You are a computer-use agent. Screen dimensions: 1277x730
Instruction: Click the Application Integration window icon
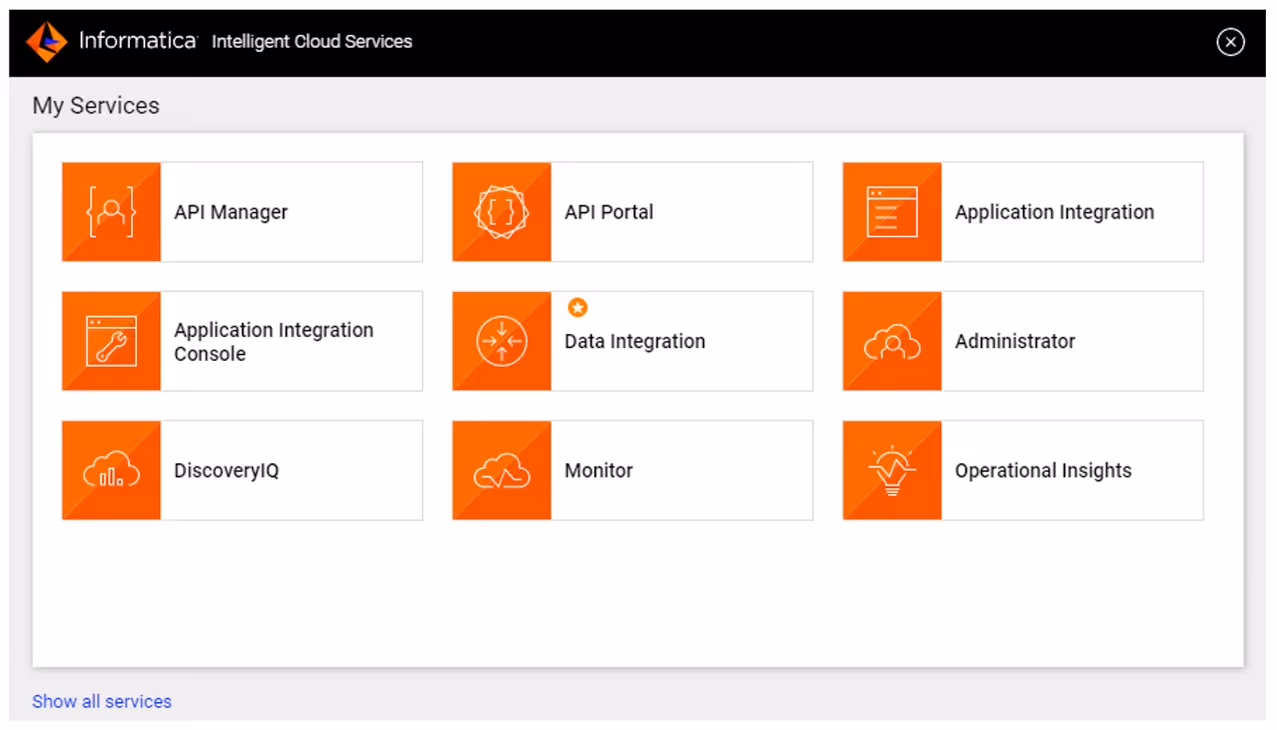(x=892, y=212)
